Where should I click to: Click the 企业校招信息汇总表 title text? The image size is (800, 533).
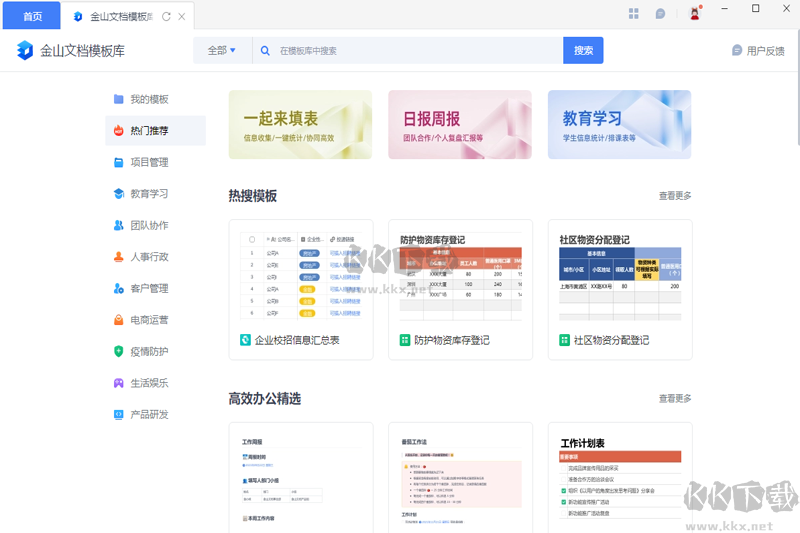coord(297,340)
